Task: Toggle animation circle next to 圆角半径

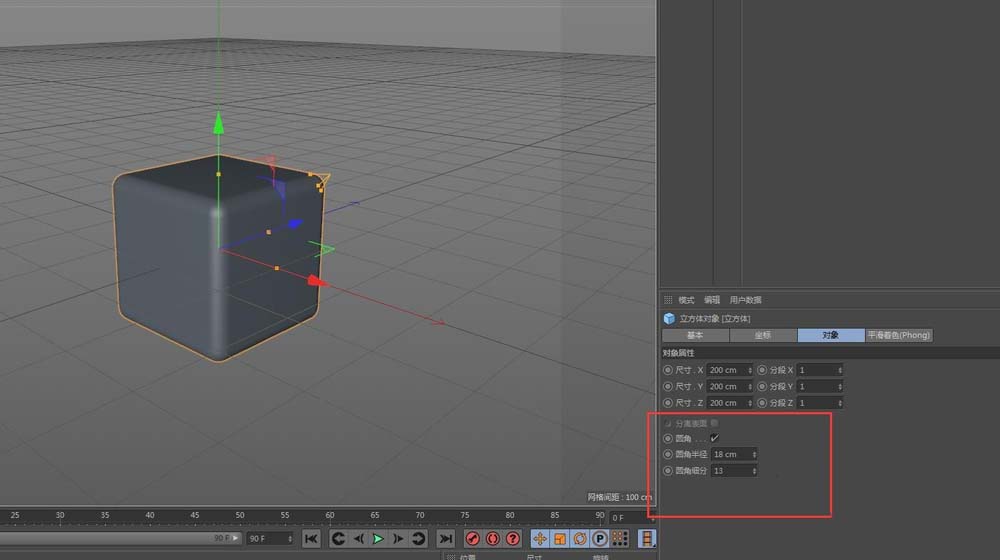Action: (668, 454)
